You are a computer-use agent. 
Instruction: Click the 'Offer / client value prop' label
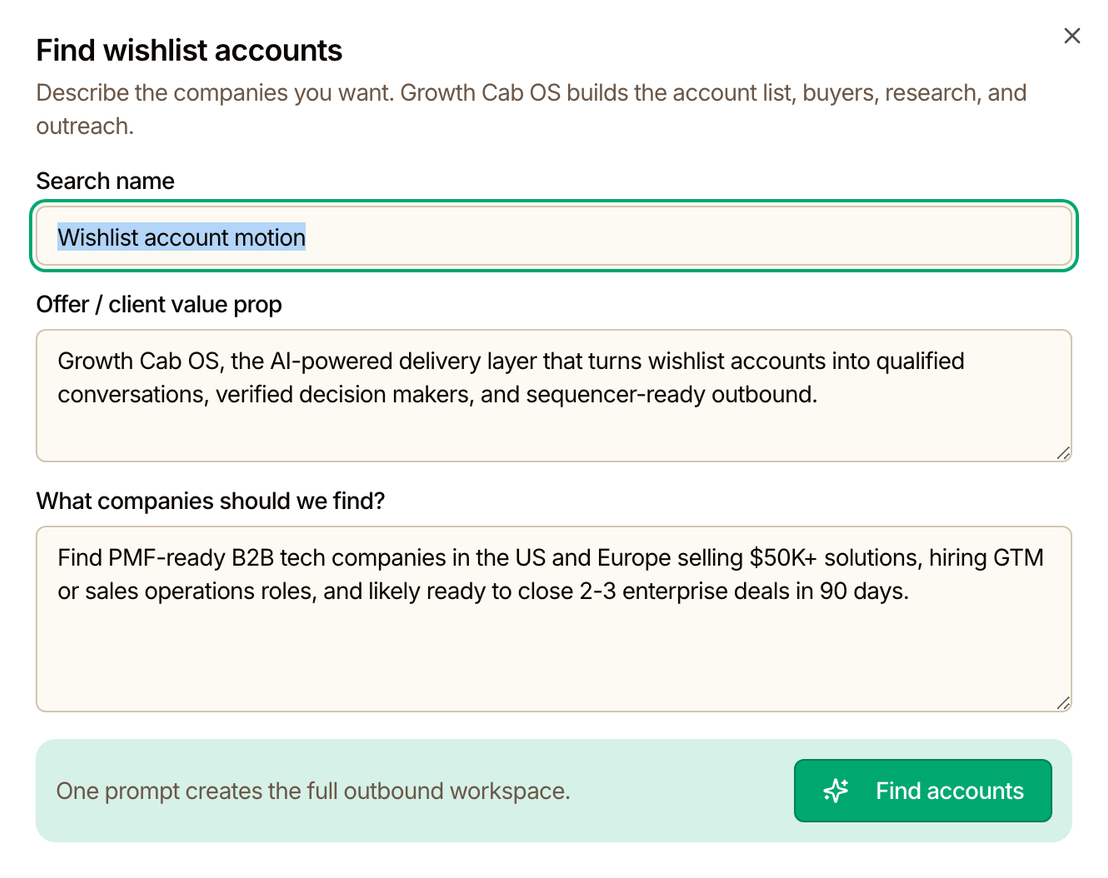[159, 304]
